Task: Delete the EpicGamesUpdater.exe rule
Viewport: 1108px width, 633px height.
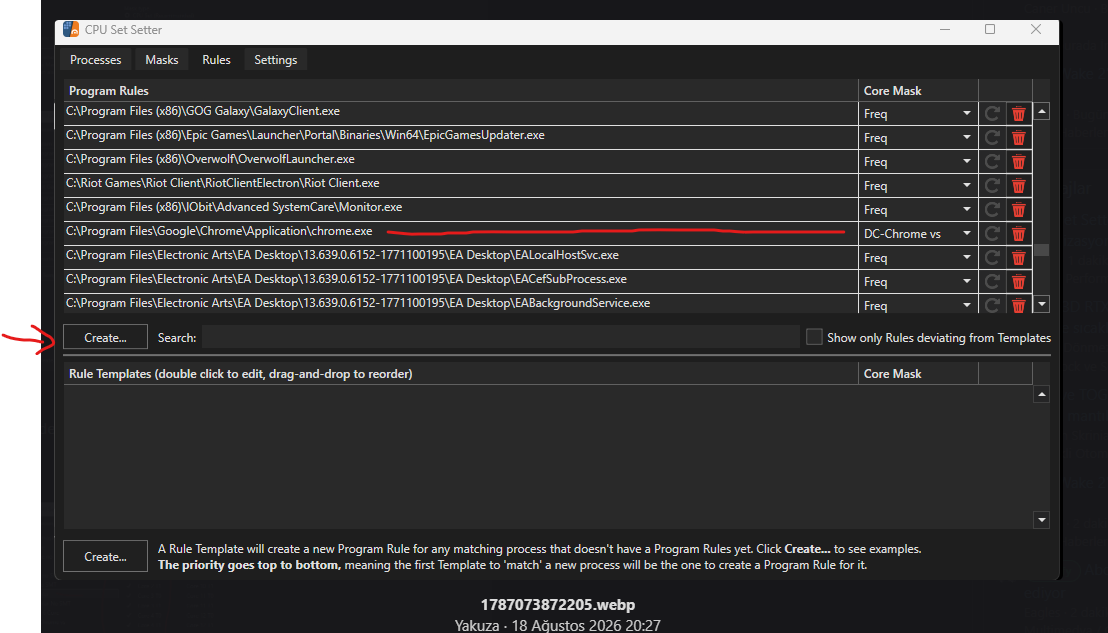Action: (1018, 138)
